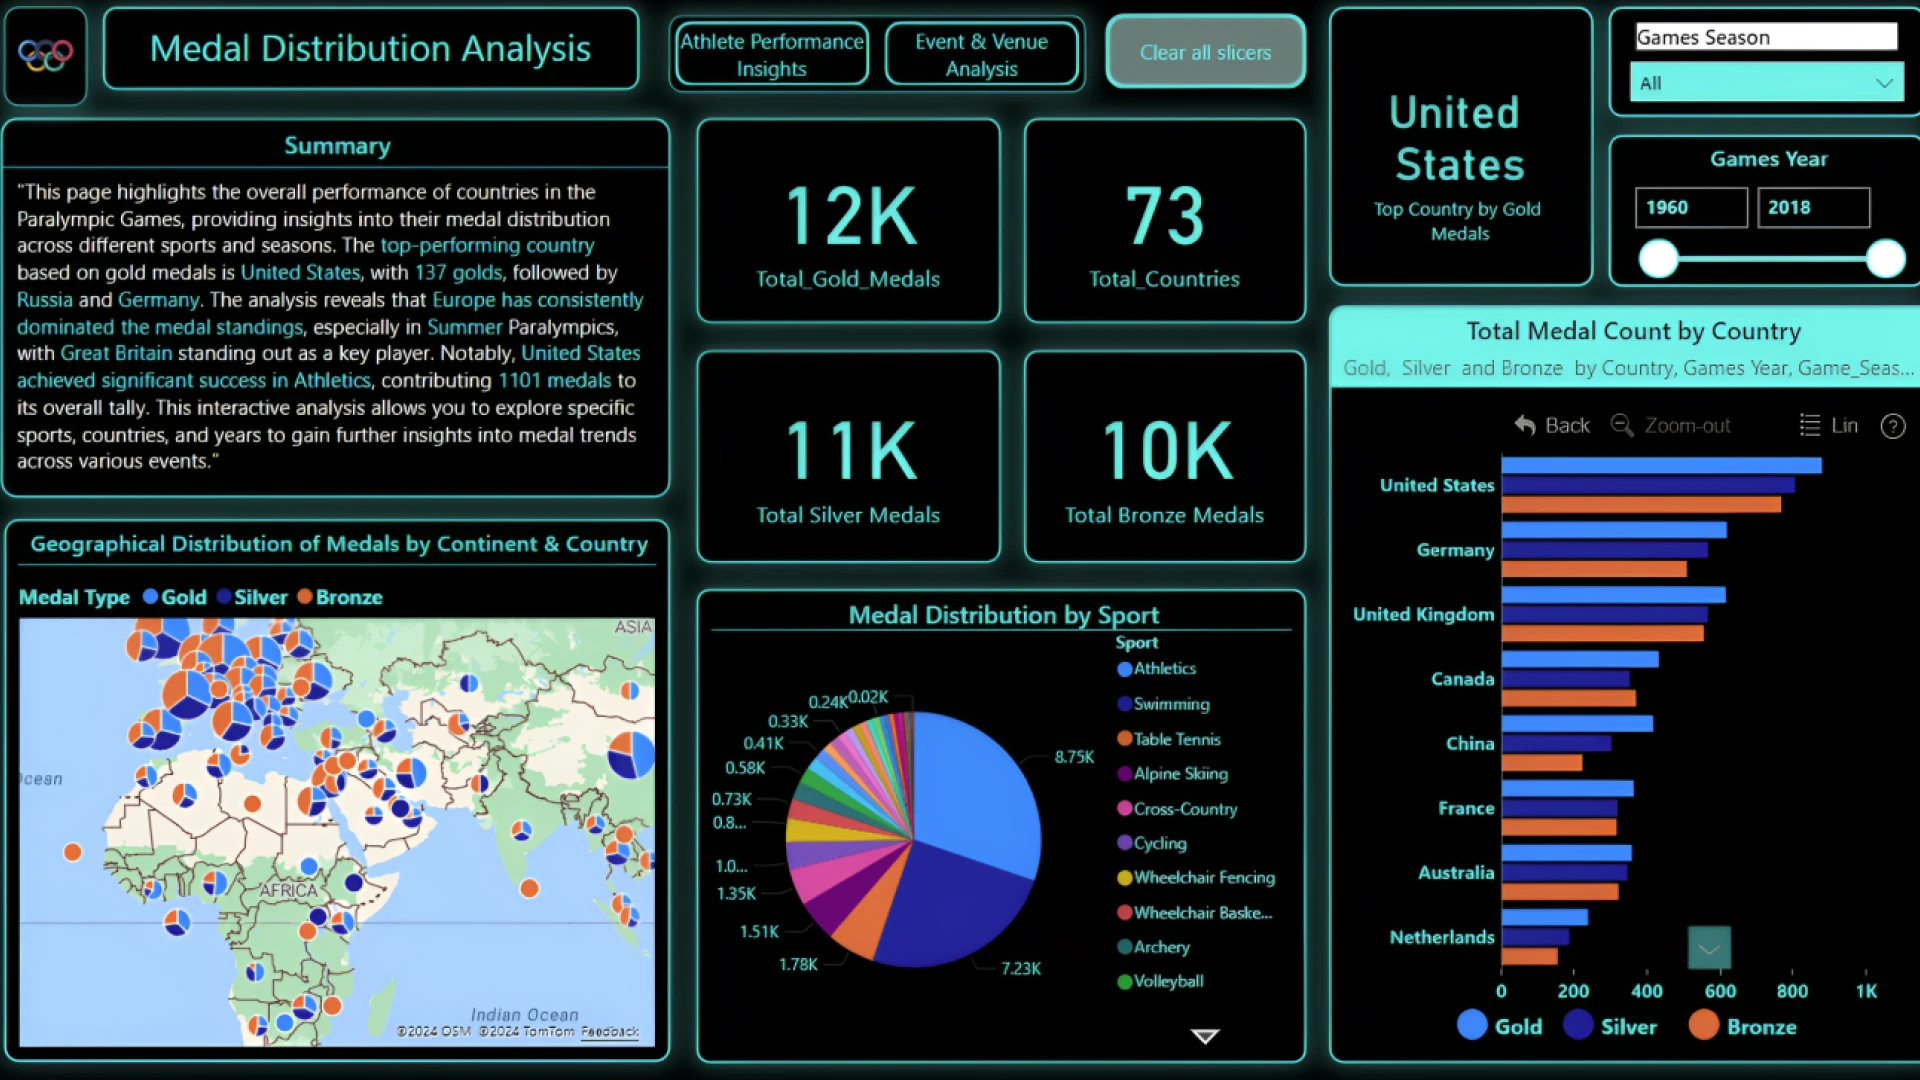Click Alpine Skiing legend marker
Screen dimensions: 1920x1080
[x=1124, y=774]
